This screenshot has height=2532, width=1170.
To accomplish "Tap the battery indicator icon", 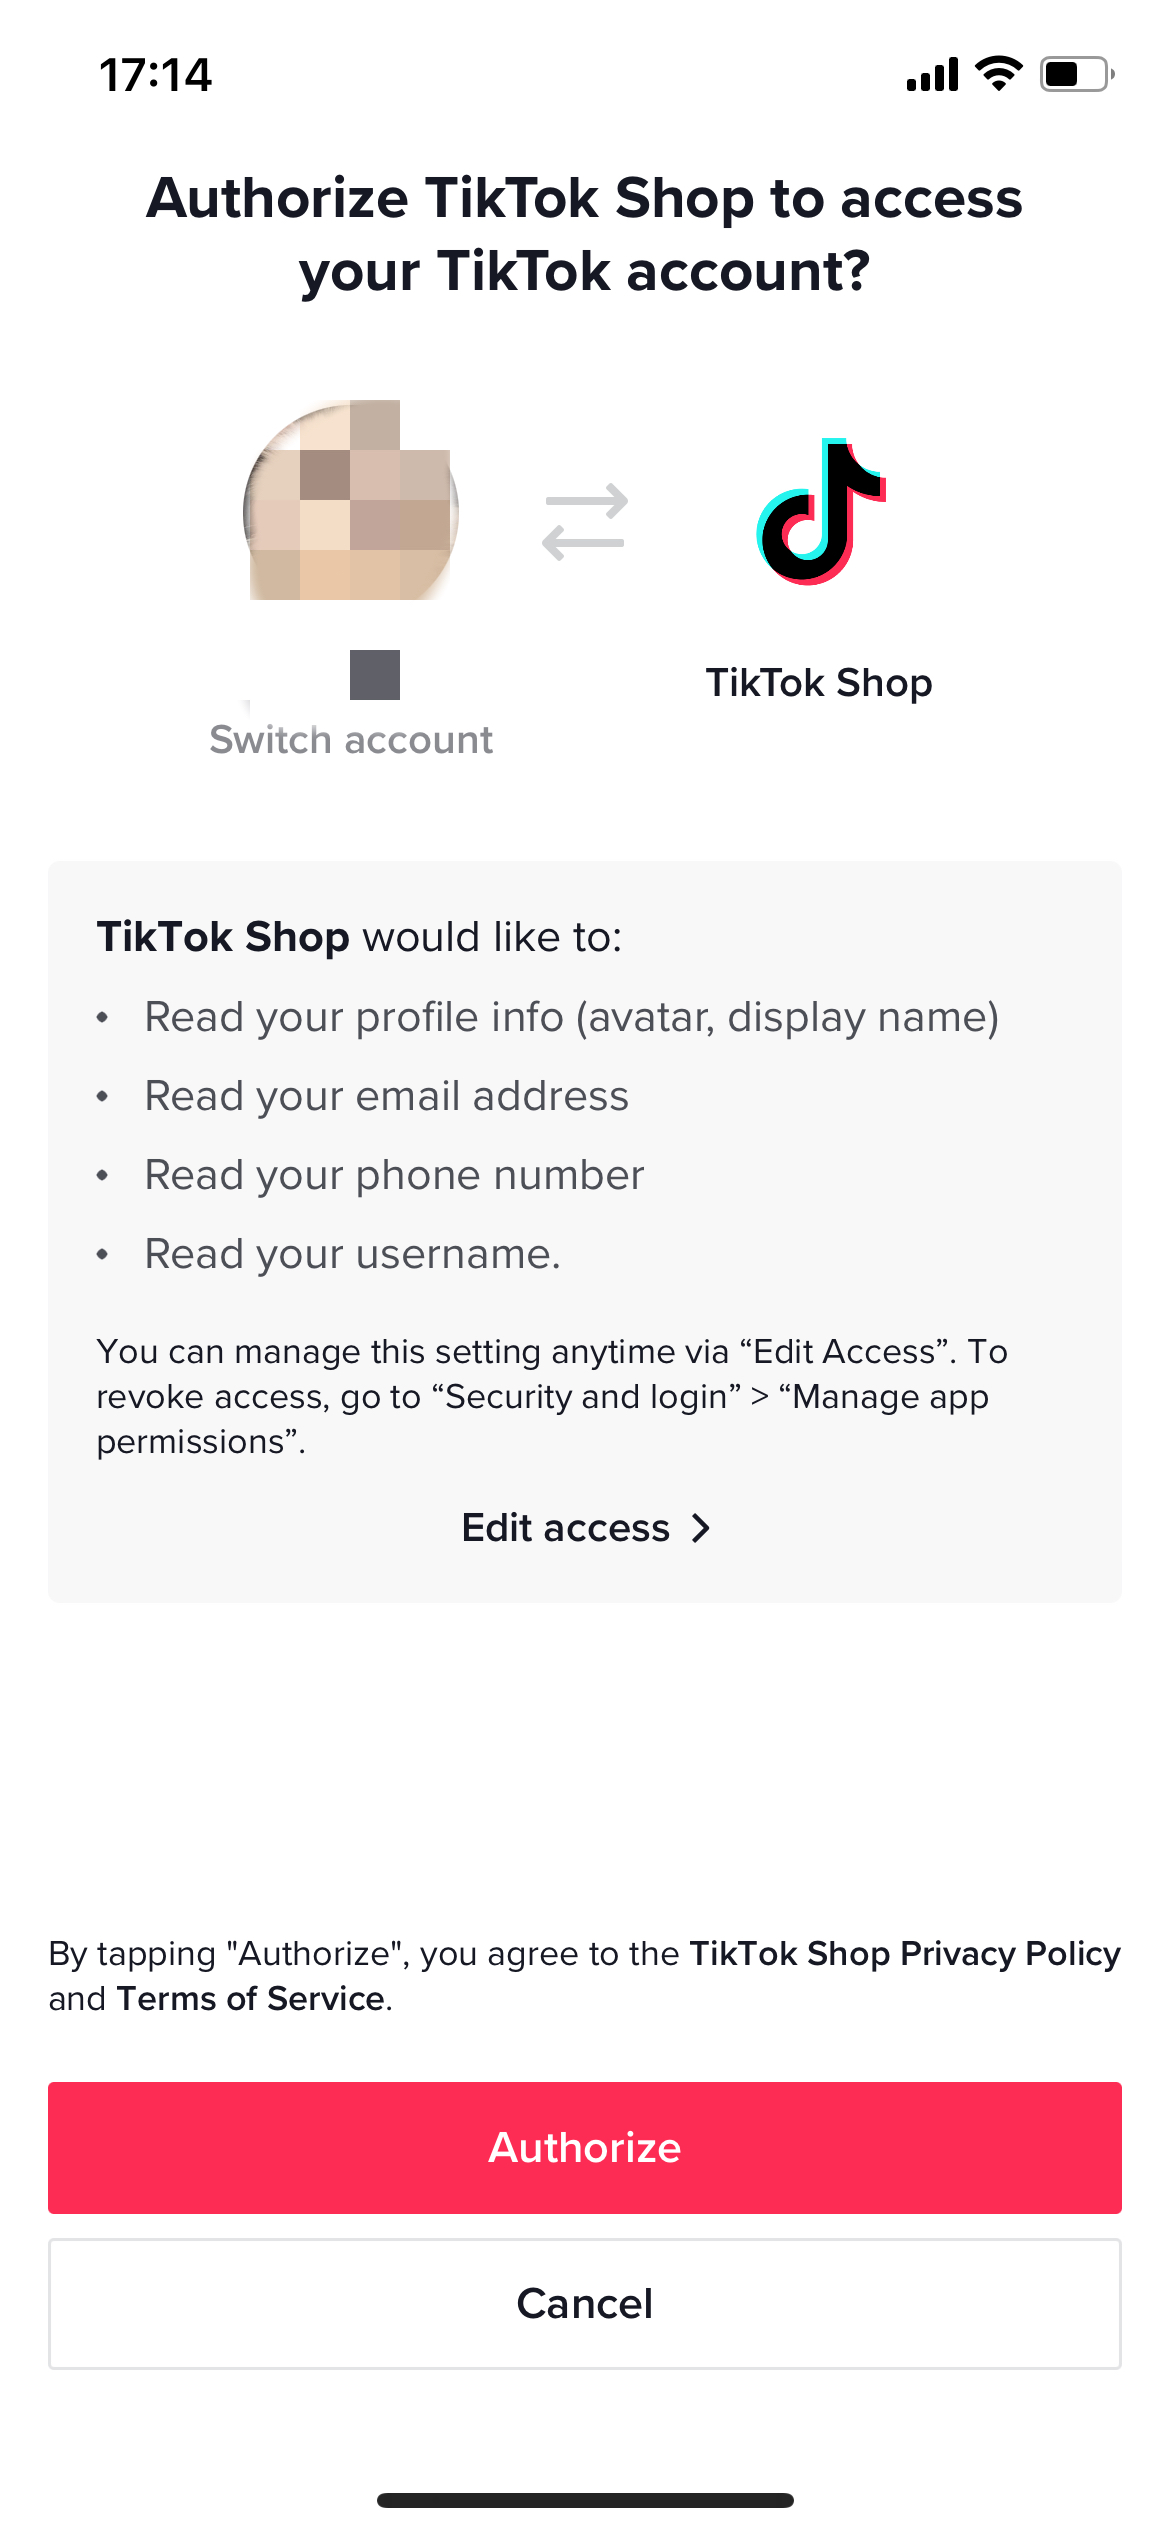I will 1070,73.
